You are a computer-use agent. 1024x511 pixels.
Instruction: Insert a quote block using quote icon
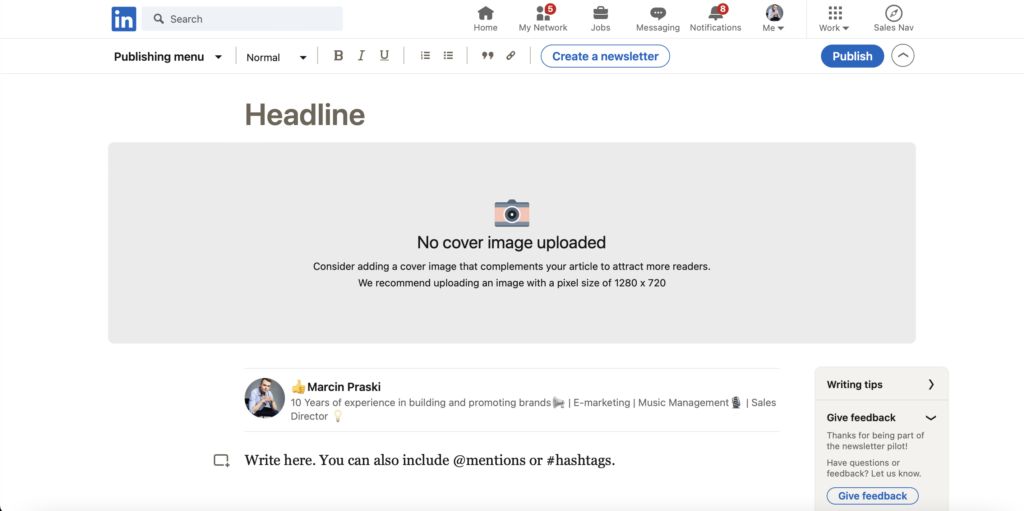click(488, 56)
